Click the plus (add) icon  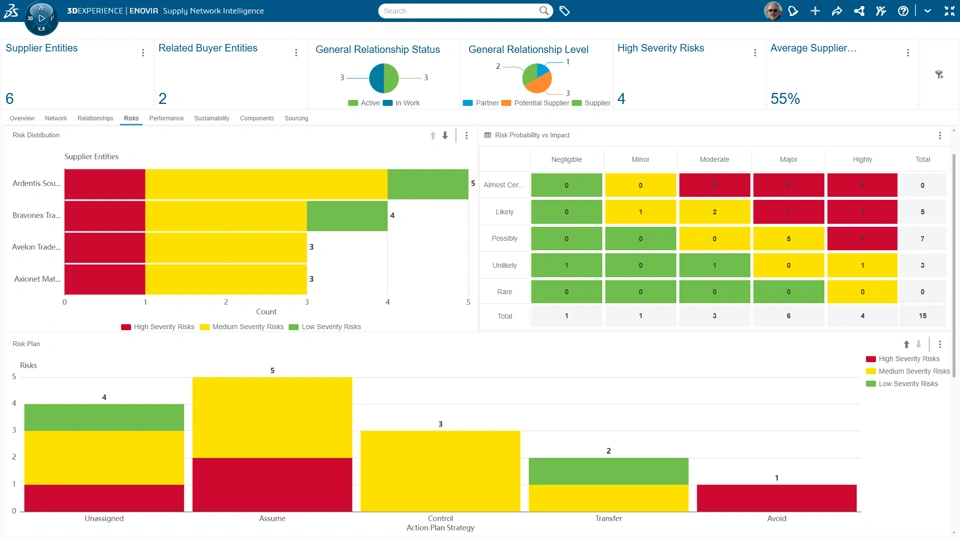click(x=815, y=10)
